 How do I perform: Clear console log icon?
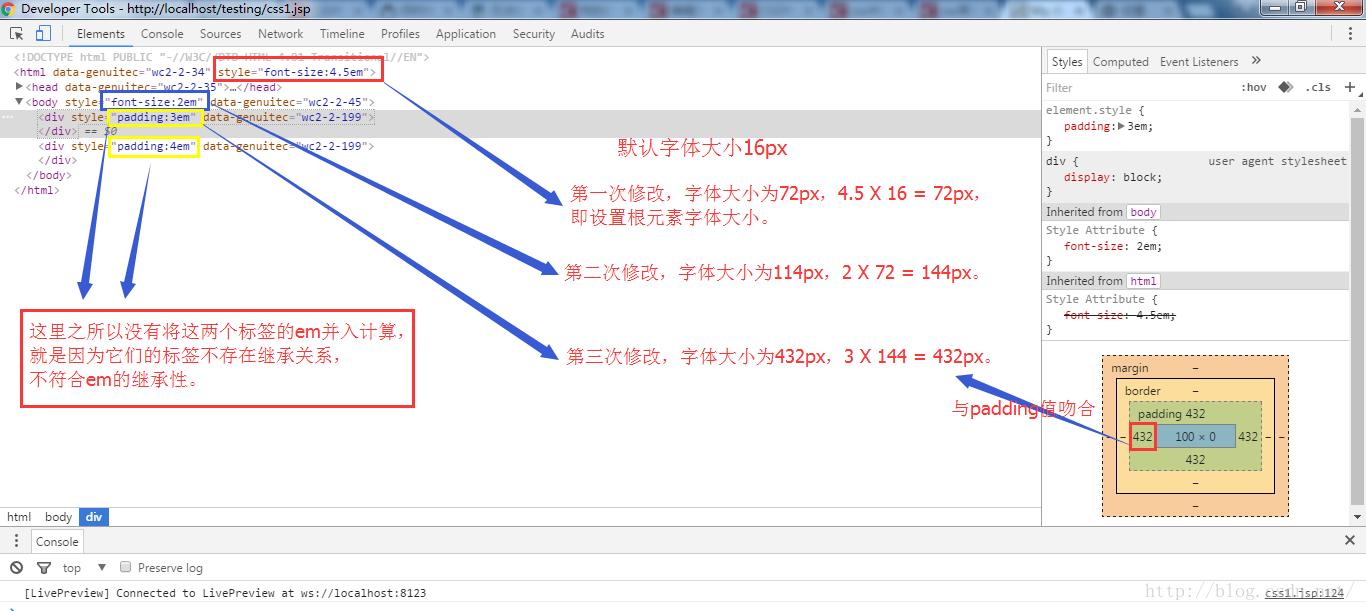click(16, 567)
